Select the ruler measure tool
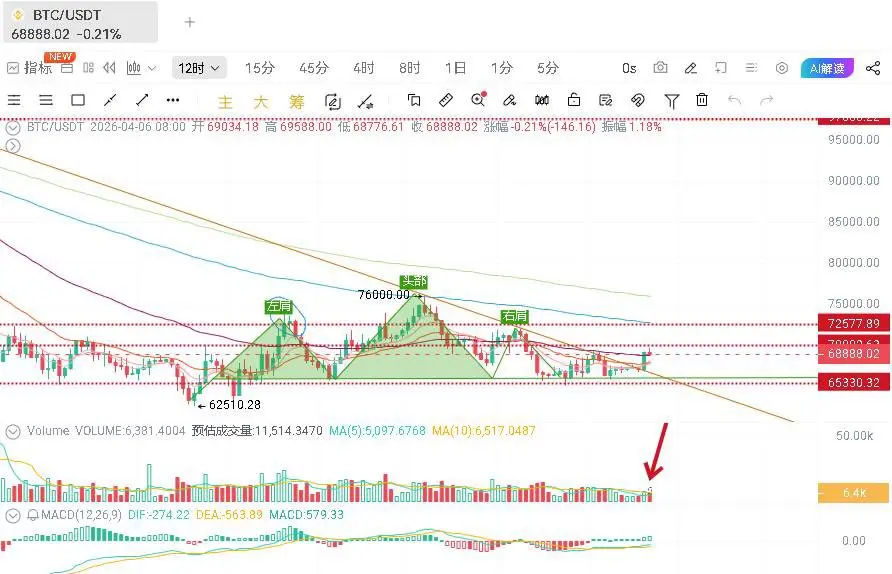Viewport: 892px width, 574px height. [x=446, y=101]
